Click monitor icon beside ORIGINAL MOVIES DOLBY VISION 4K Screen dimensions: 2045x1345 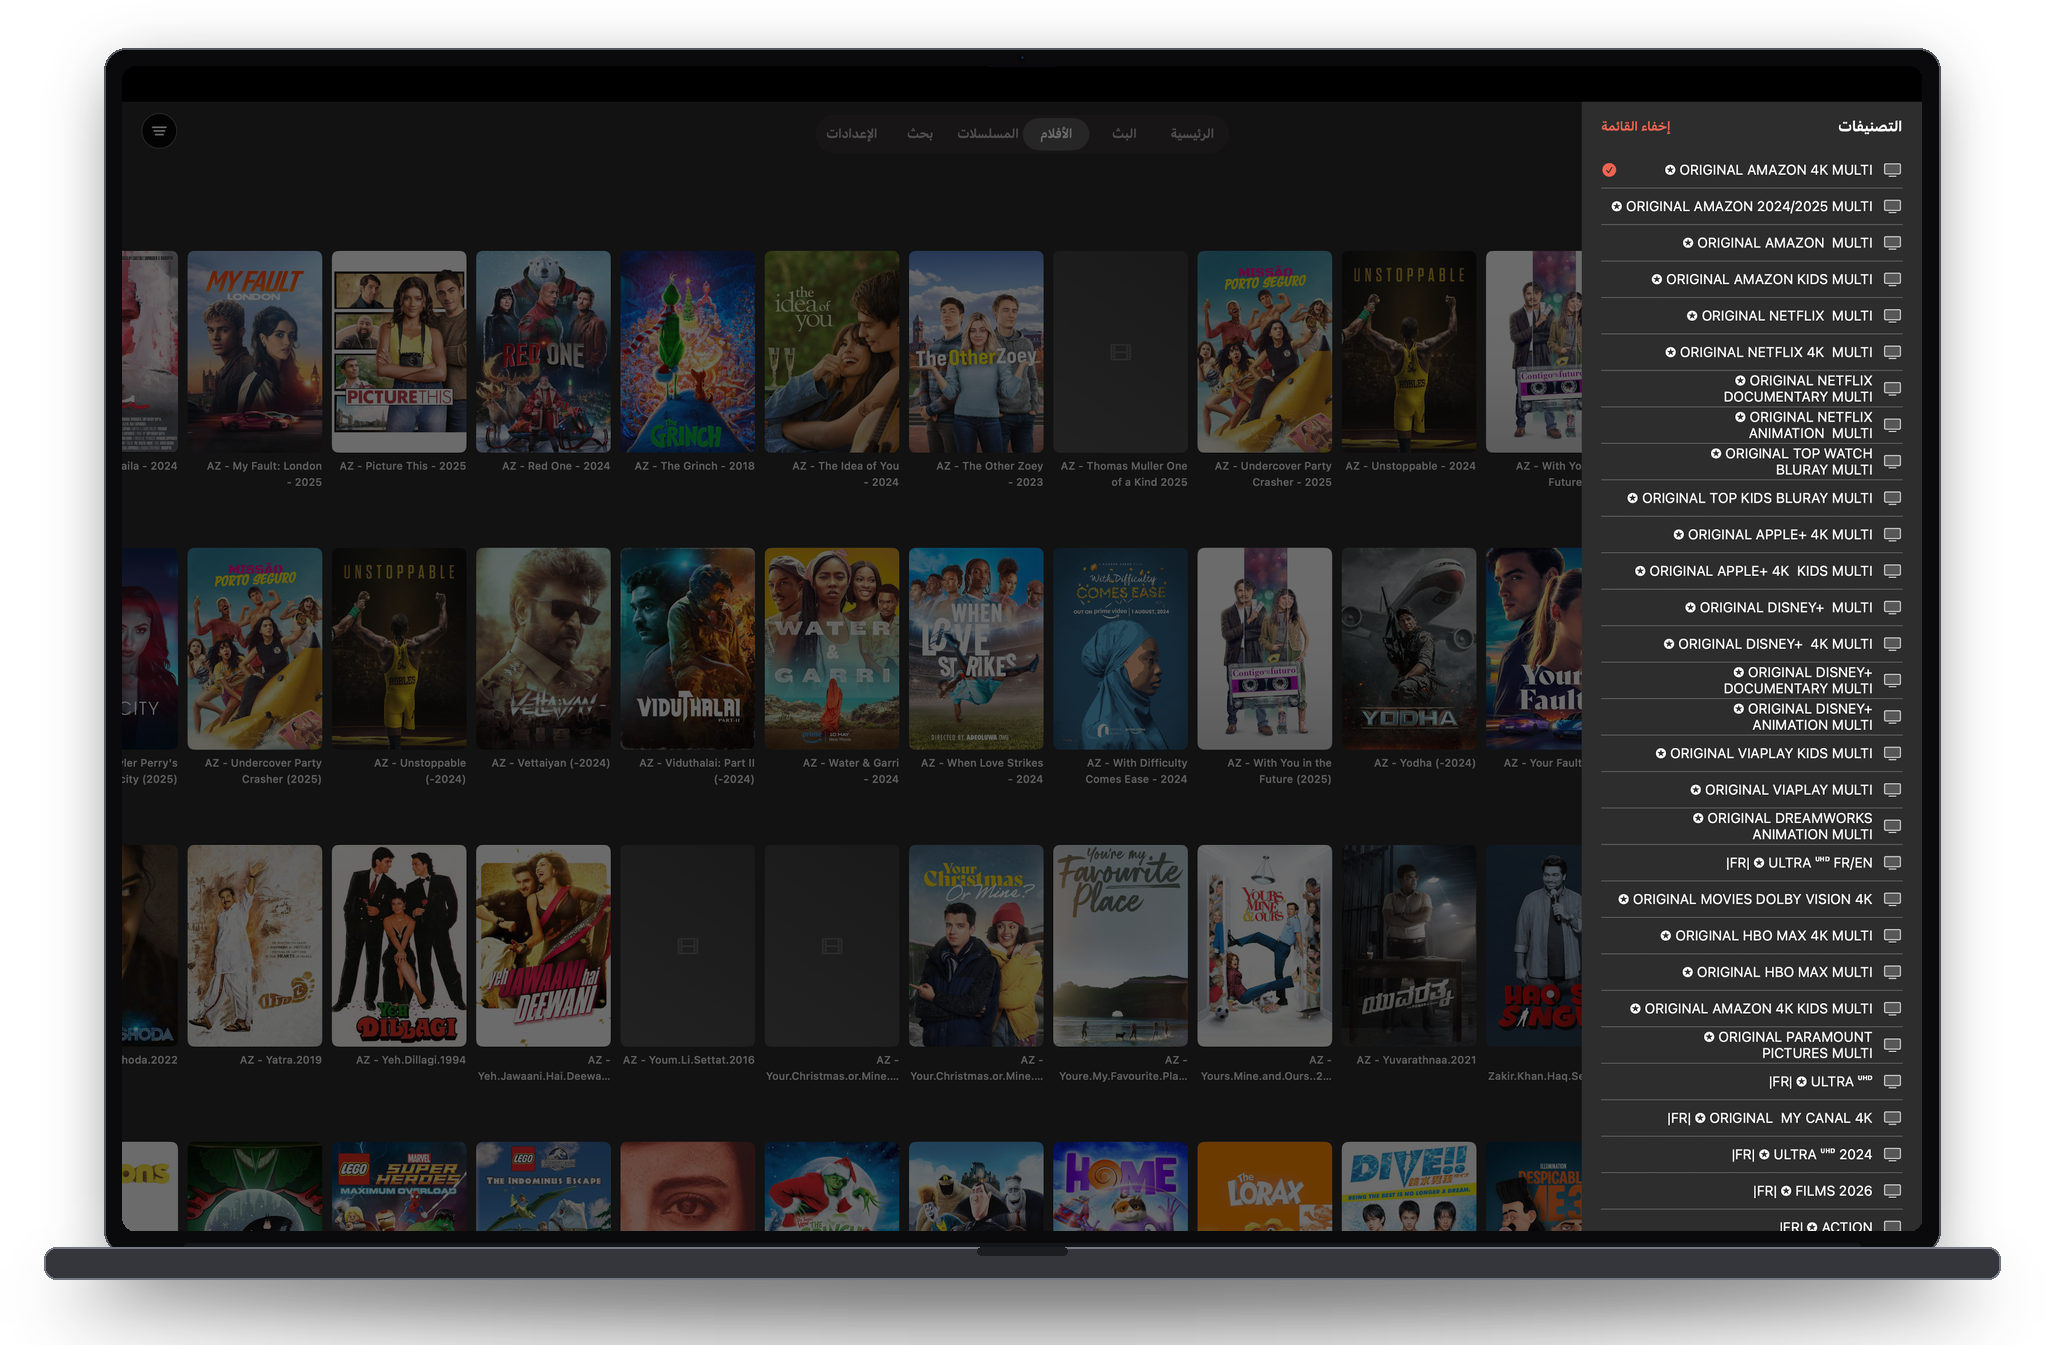pos(1892,899)
